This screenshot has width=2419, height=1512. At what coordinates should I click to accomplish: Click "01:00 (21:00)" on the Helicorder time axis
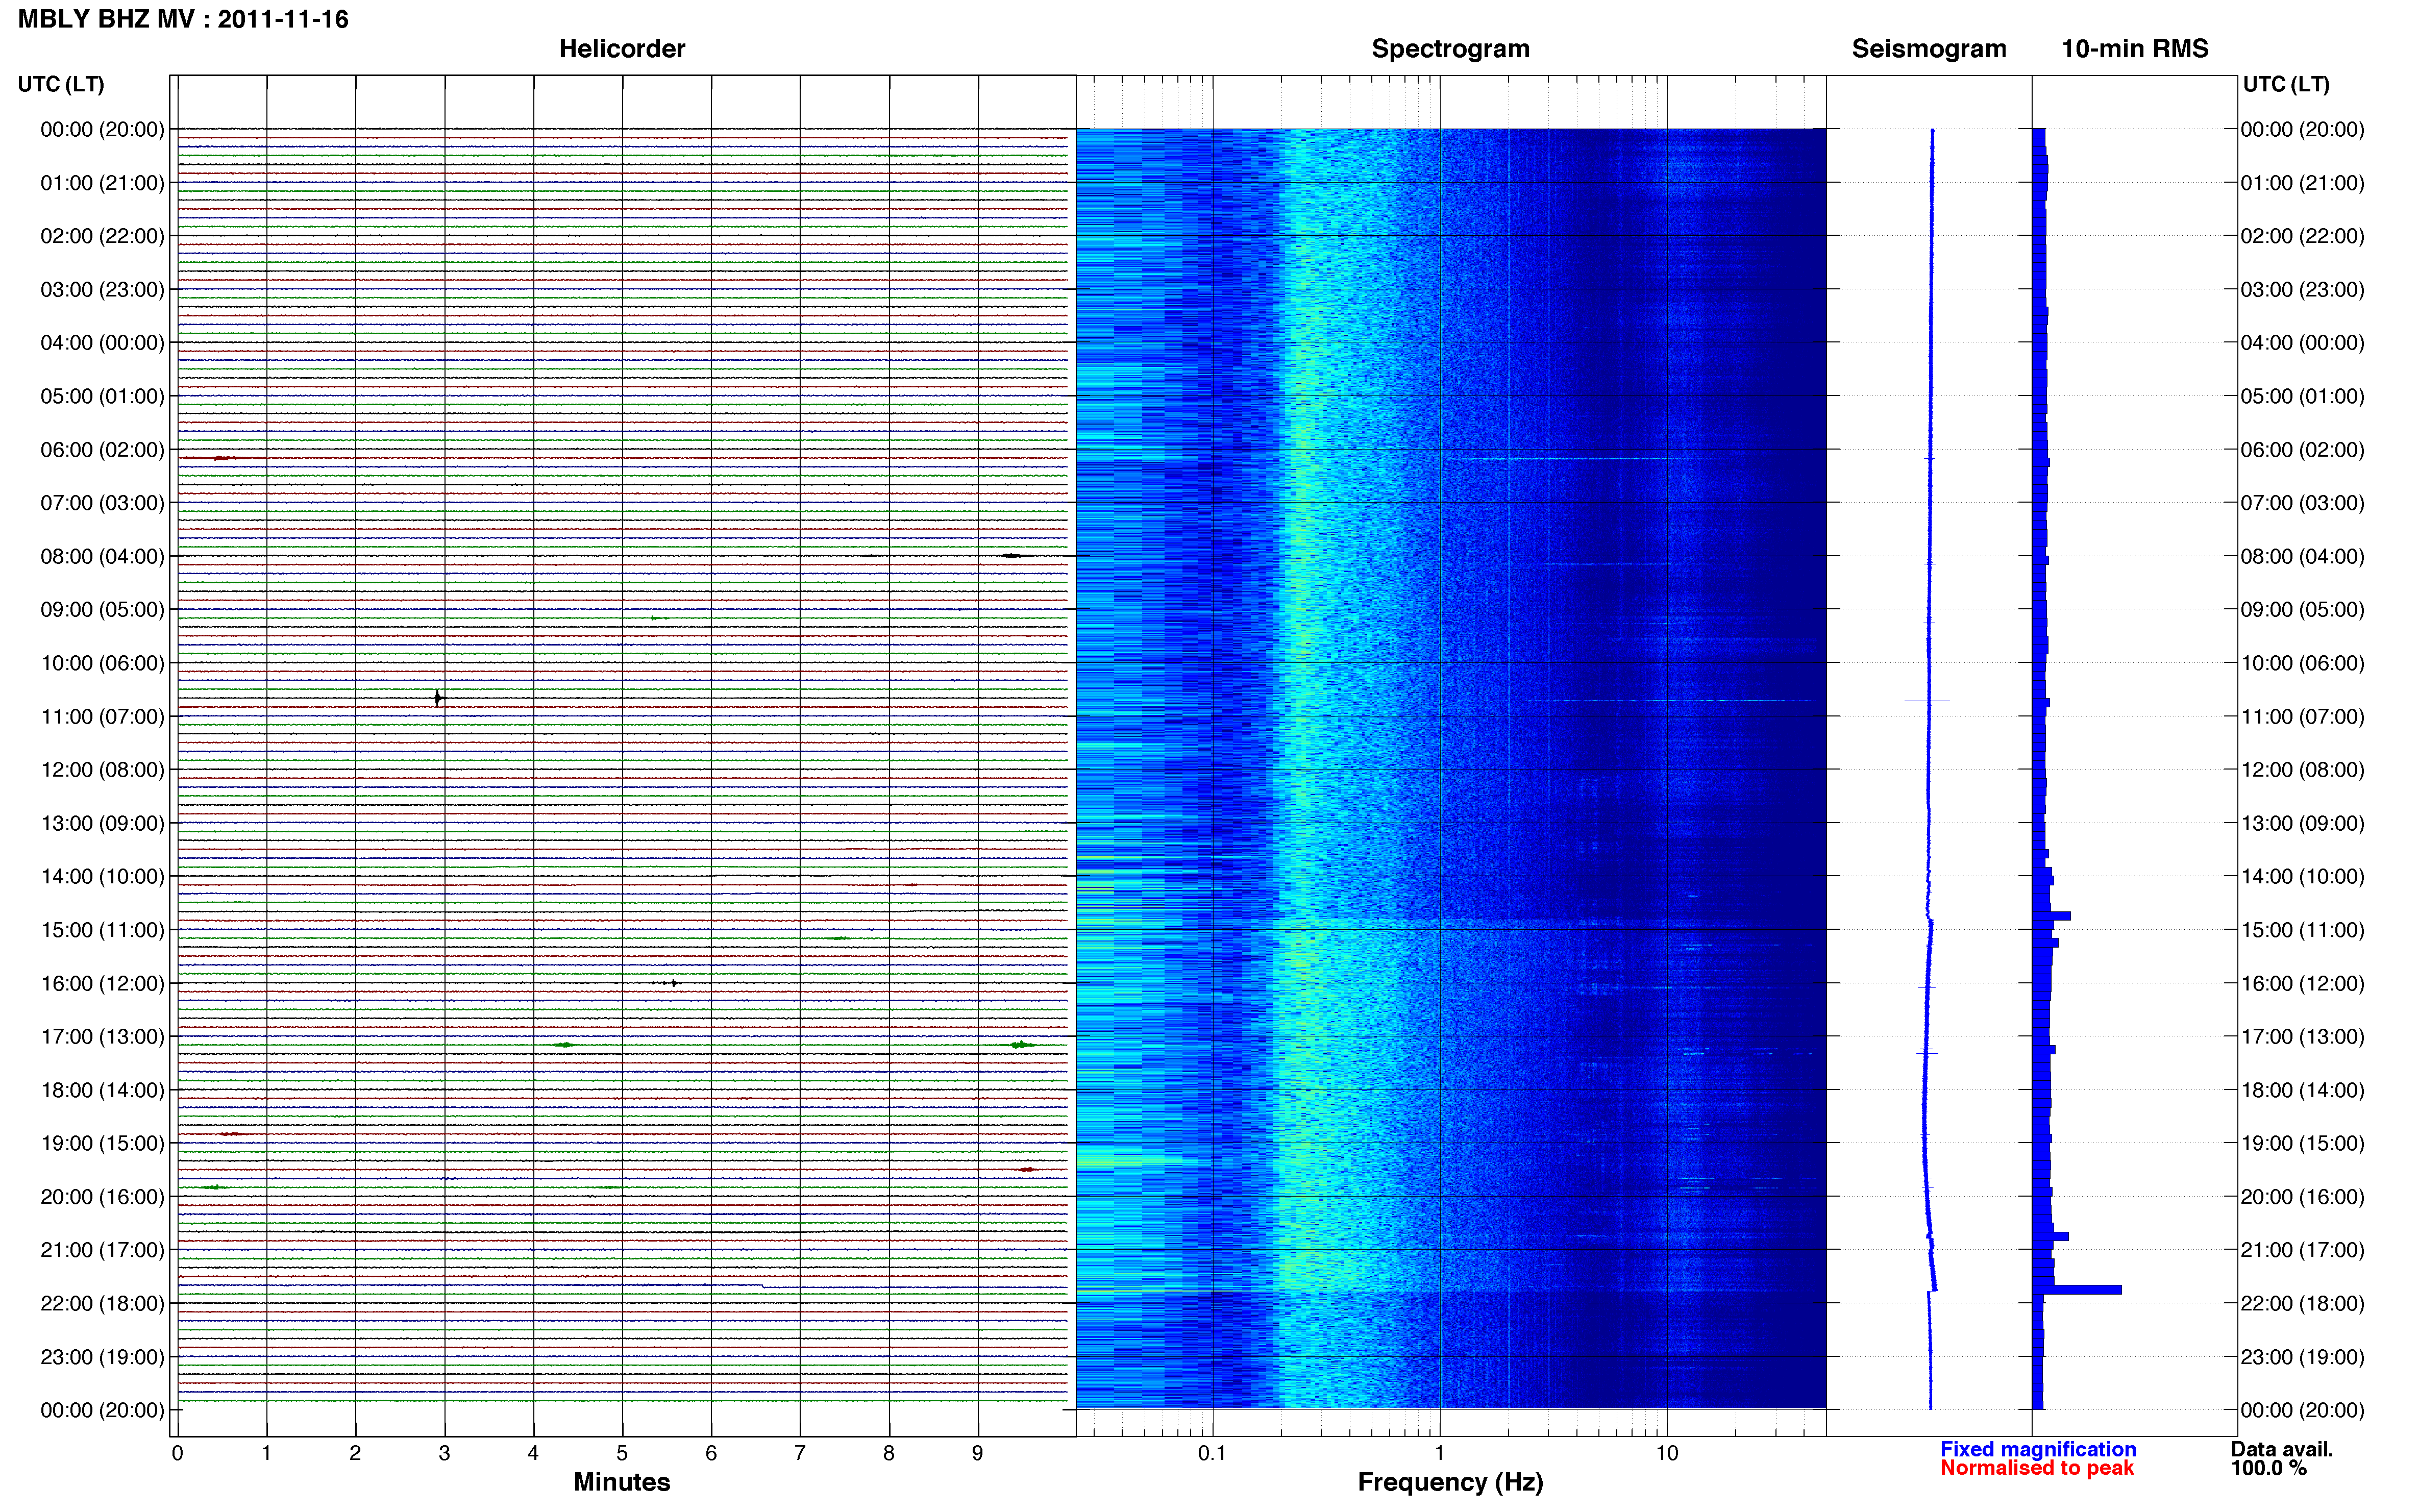(102, 183)
